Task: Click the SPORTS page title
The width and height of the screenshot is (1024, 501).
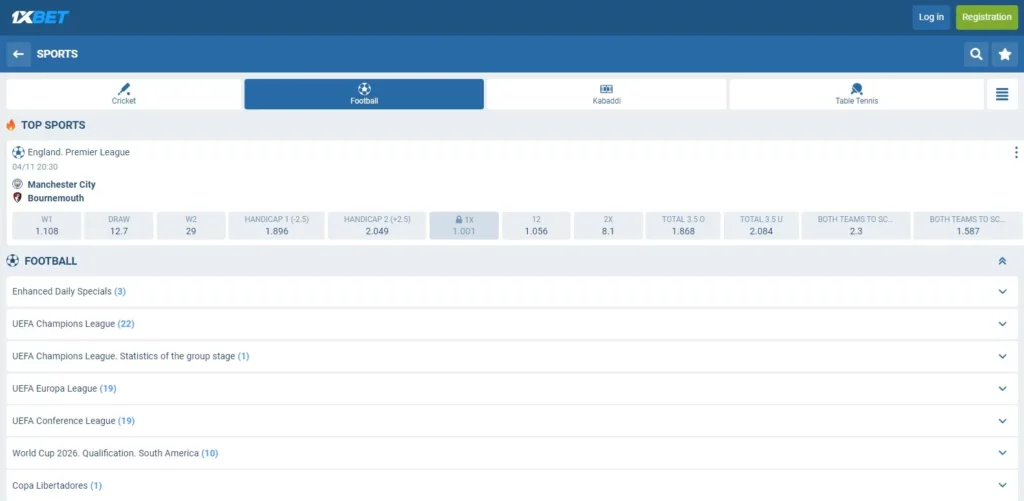Action: pos(57,54)
